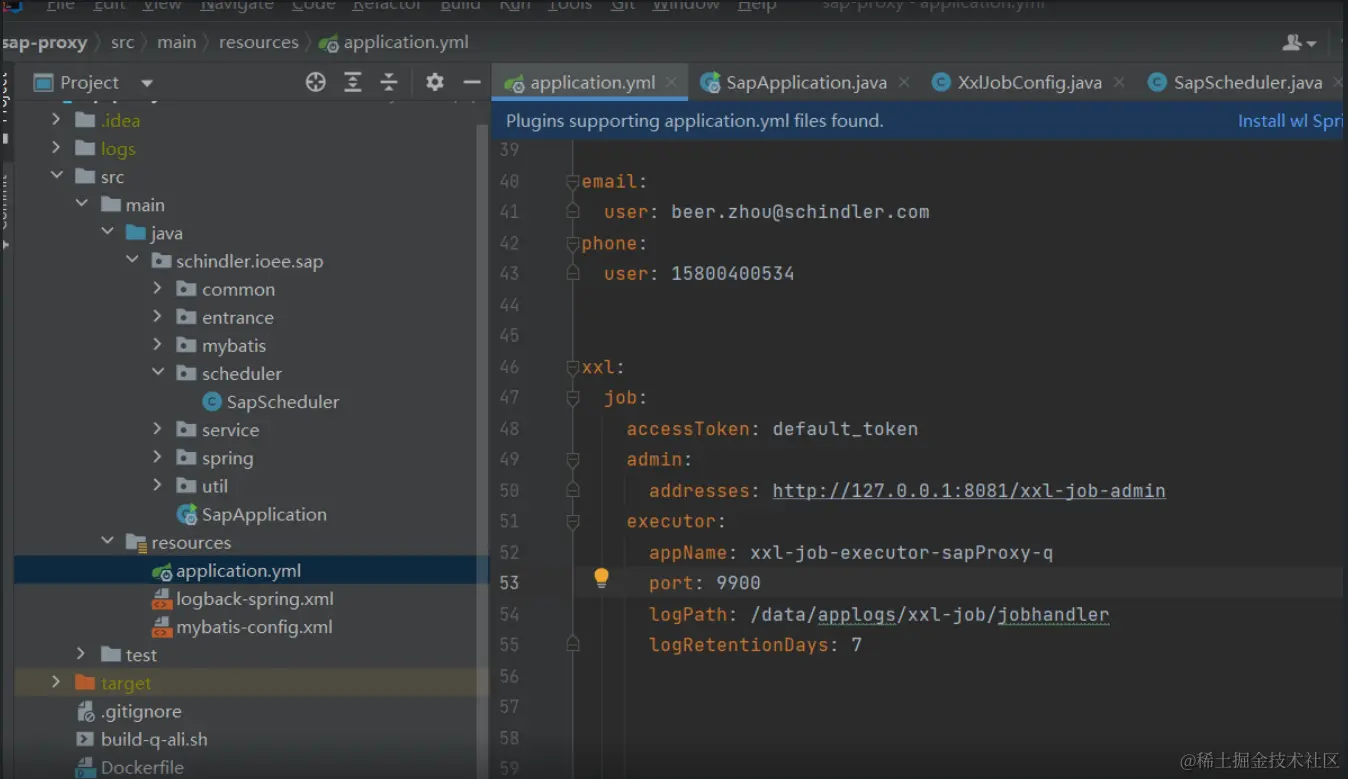Screen dimensions: 1348x779
Task: Select the application.yml editor tab
Action: (592, 83)
